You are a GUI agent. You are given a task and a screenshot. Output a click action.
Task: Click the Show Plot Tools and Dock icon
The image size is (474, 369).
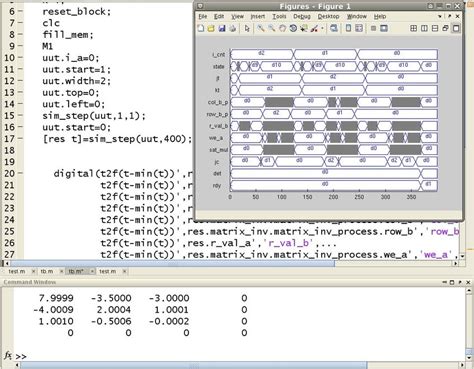(384, 29)
